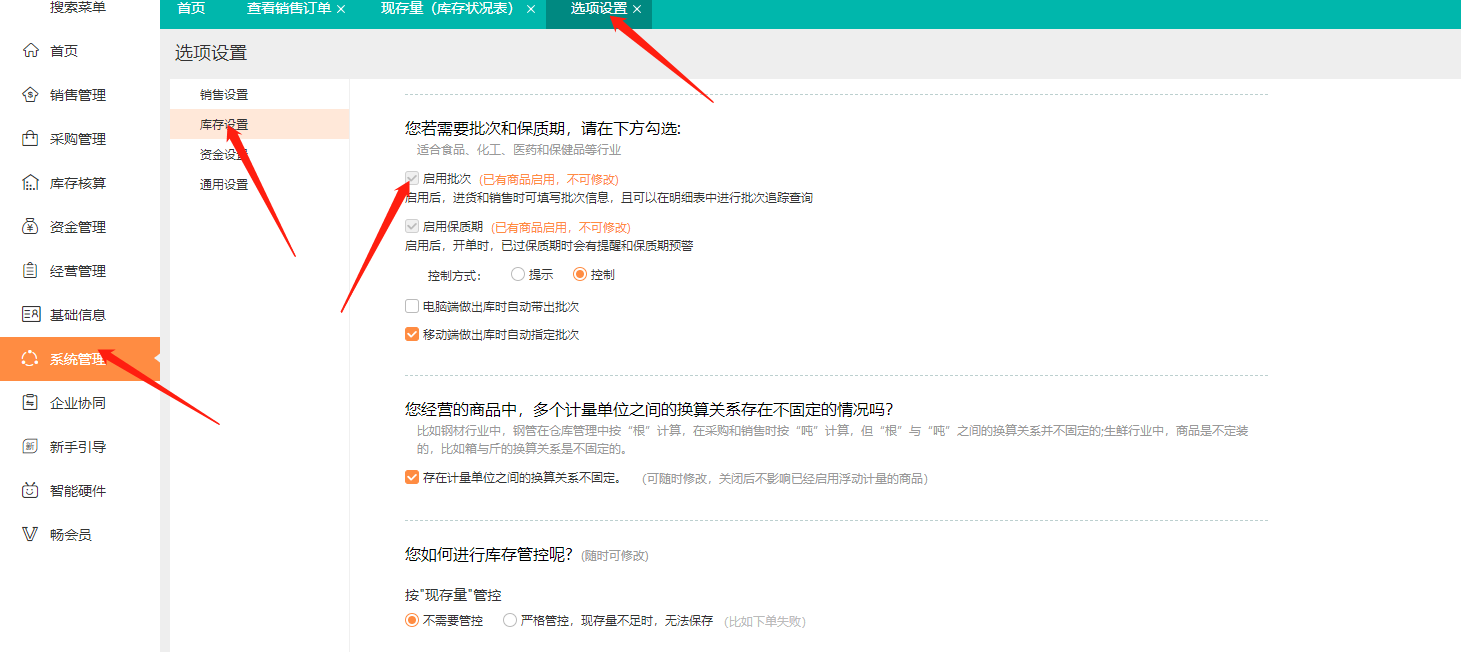This screenshot has width=1461, height=652.
Task: Open 资金设置 settings section
Action: coord(224,155)
